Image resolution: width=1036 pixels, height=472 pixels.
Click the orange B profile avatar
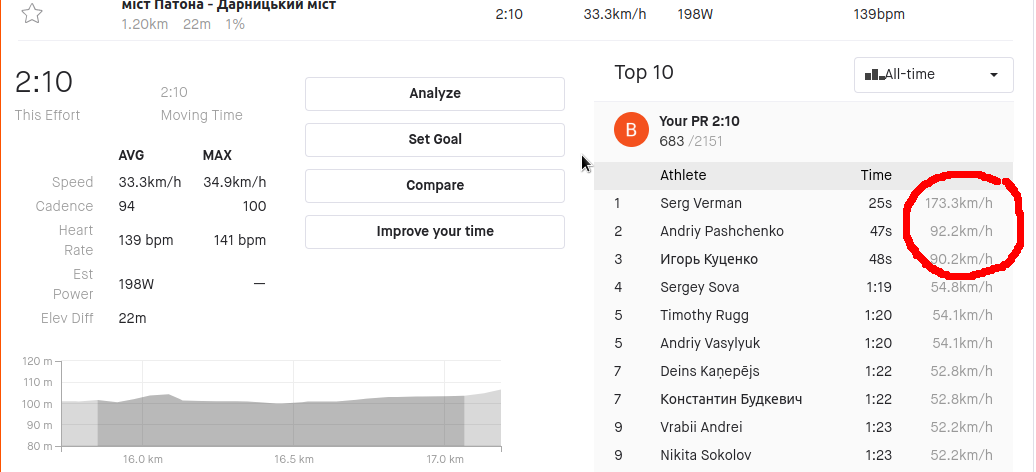point(631,130)
